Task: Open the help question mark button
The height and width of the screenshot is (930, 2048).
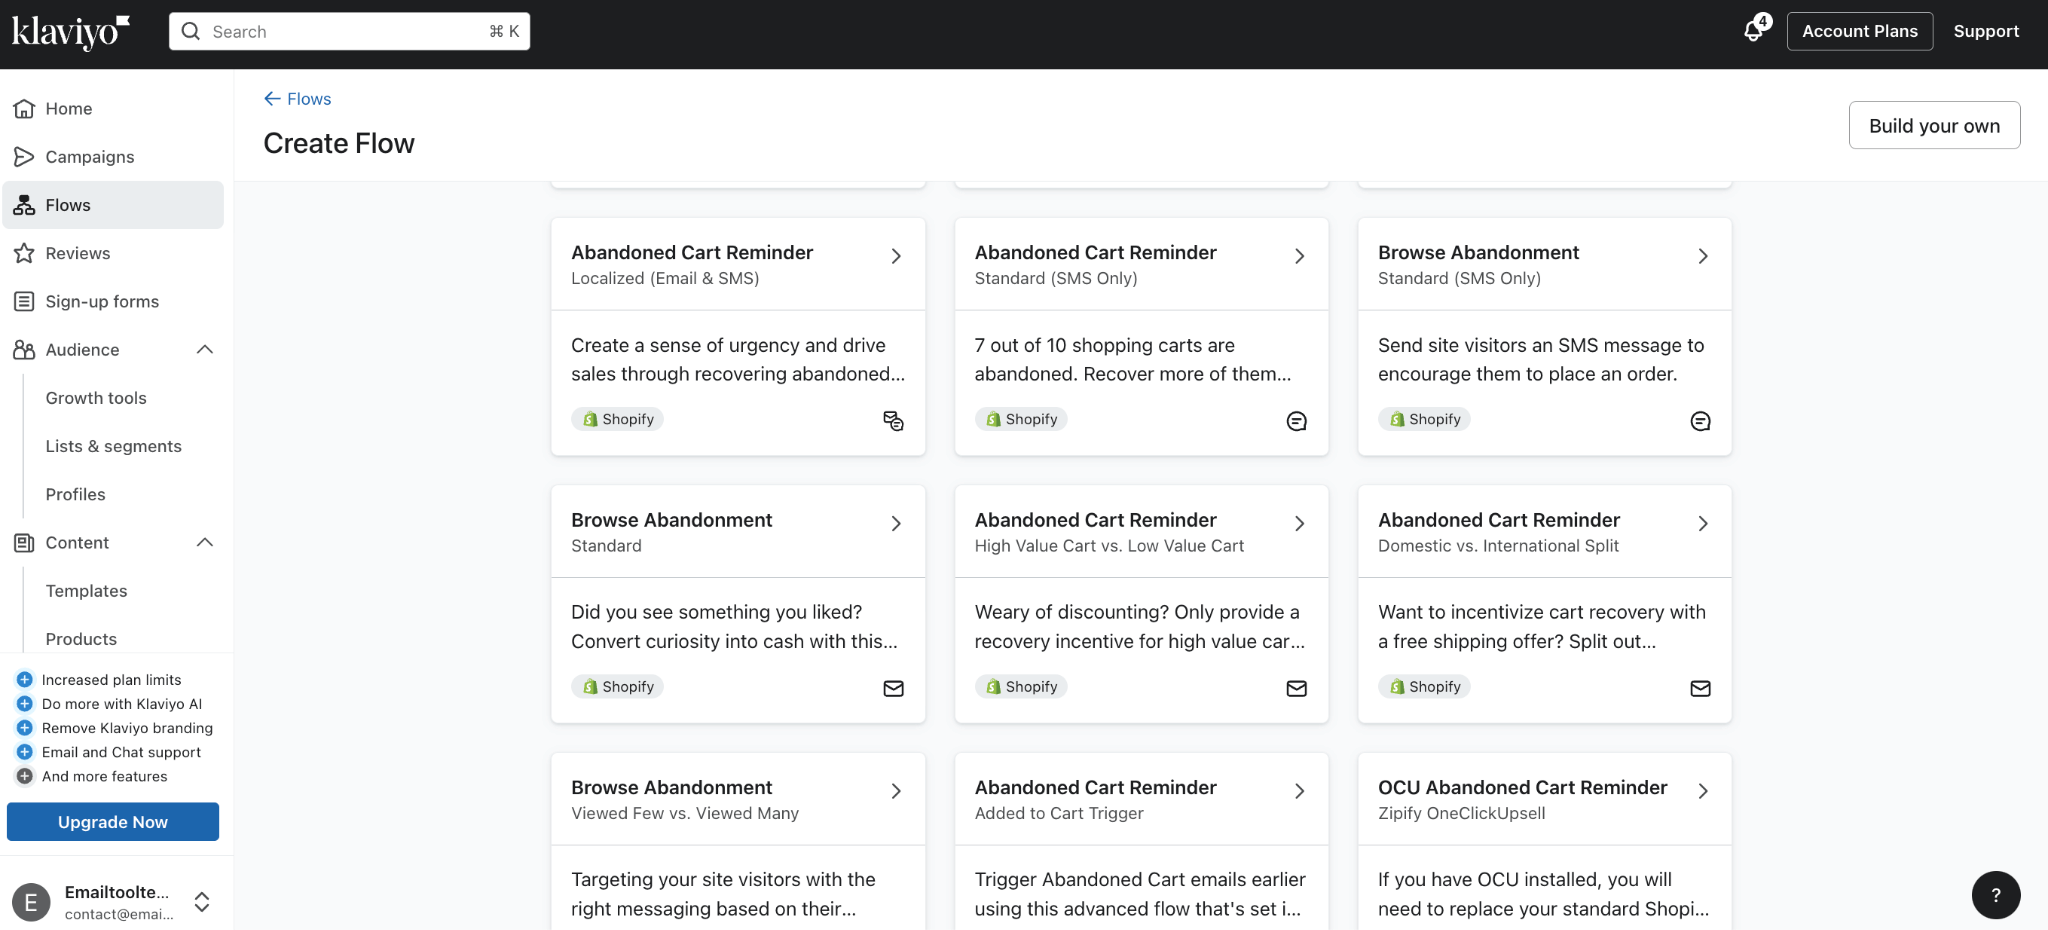Action: pyautogui.click(x=1995, y=895)
